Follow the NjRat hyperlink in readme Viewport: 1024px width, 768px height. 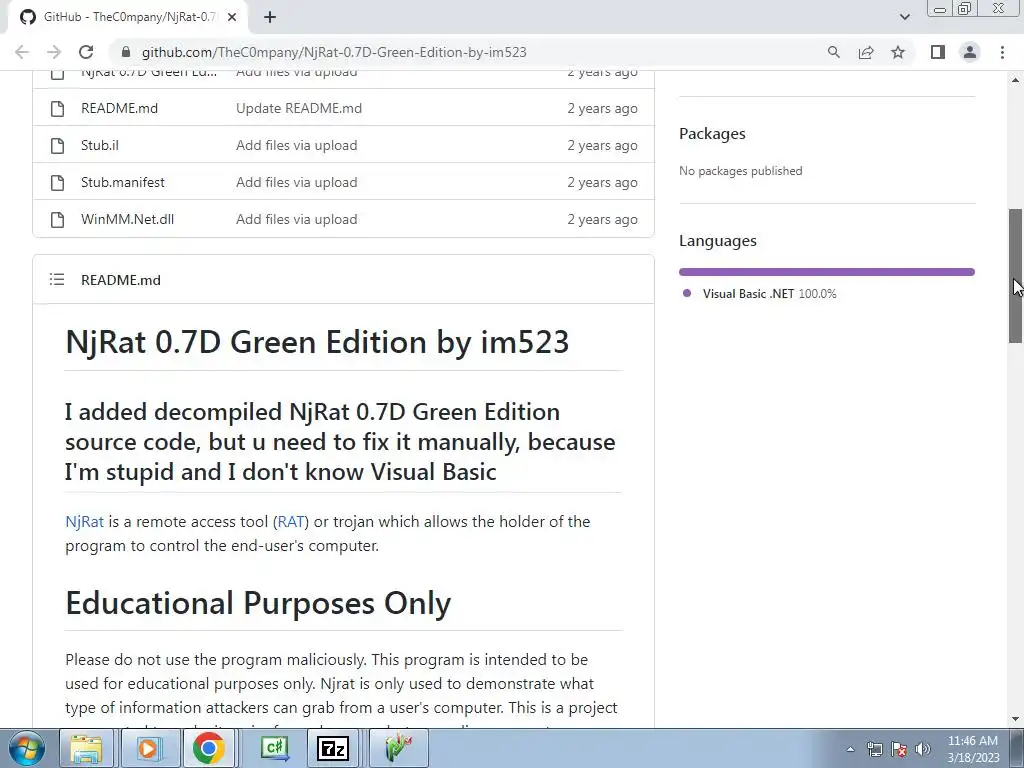pos(84,522)
